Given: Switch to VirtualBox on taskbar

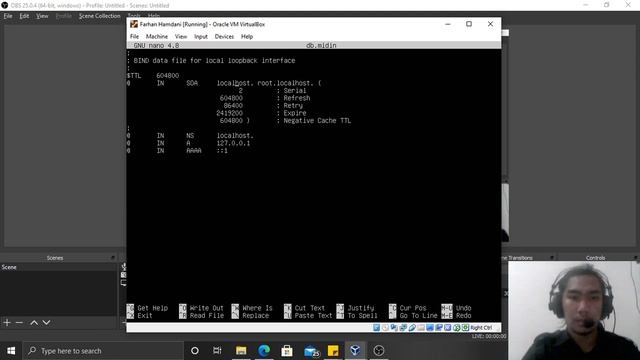Looking at the screenshot, I should pyautogui.click(x=356, y=351).
